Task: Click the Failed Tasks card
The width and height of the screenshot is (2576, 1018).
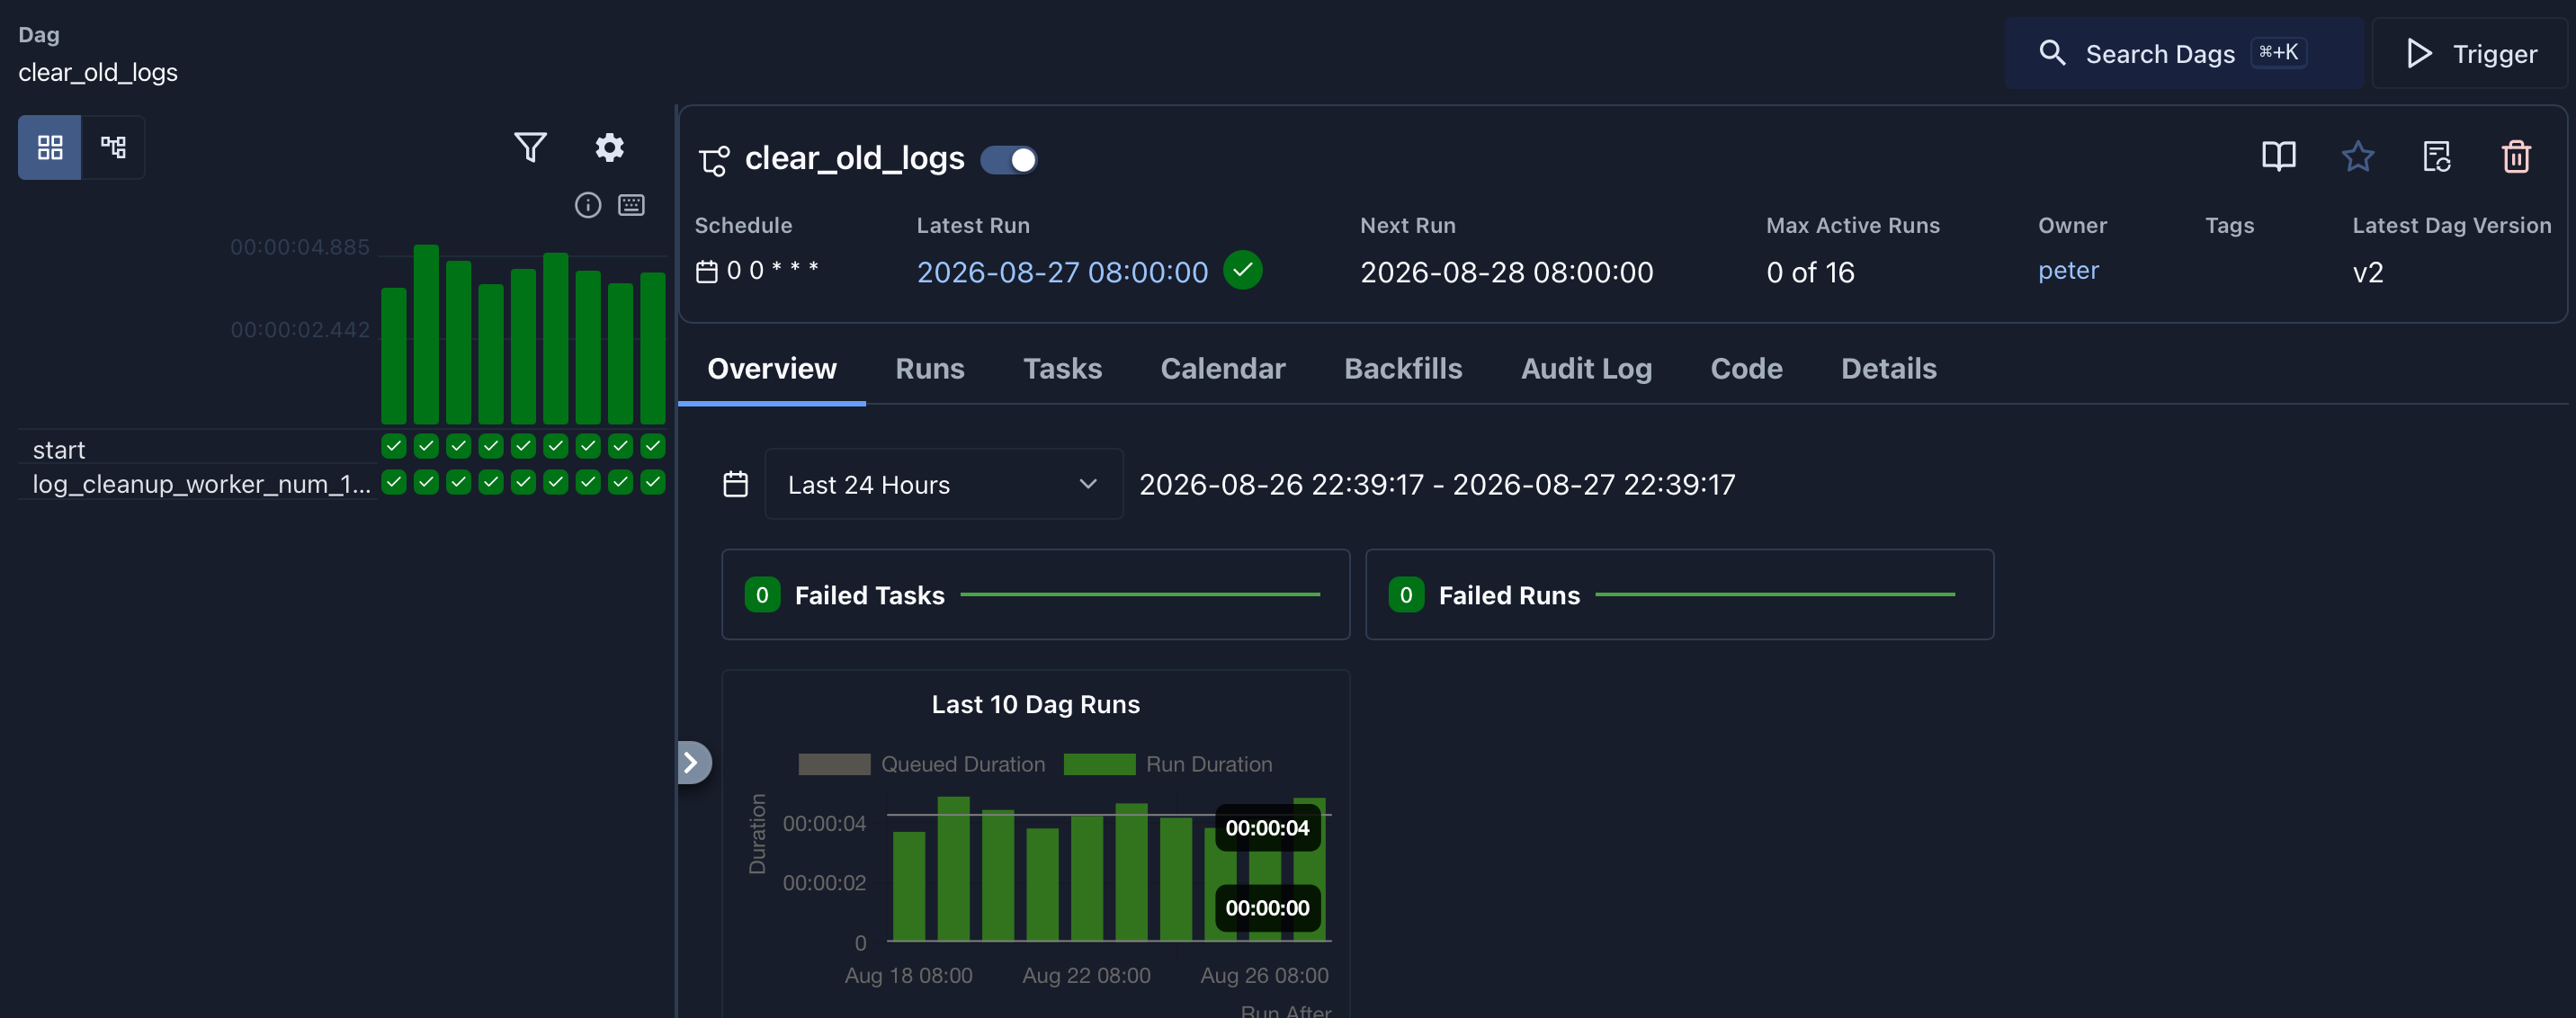Action: point(1035,594)
